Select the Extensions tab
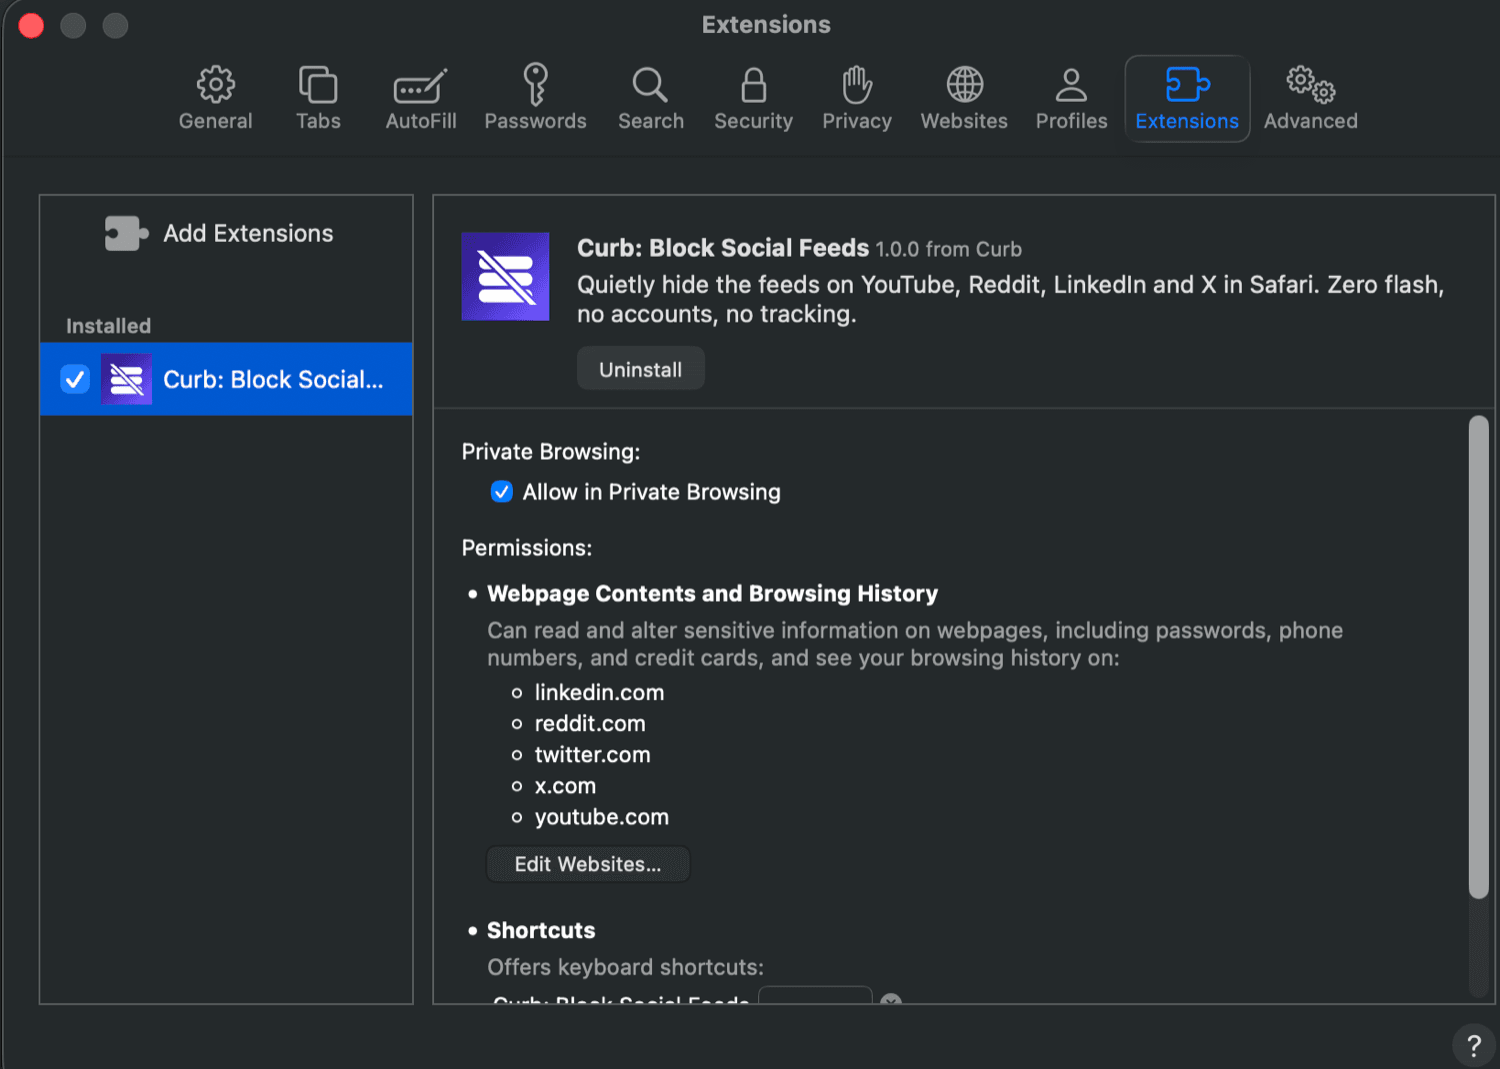The image size is (1500, 1069). point(1187,99)
